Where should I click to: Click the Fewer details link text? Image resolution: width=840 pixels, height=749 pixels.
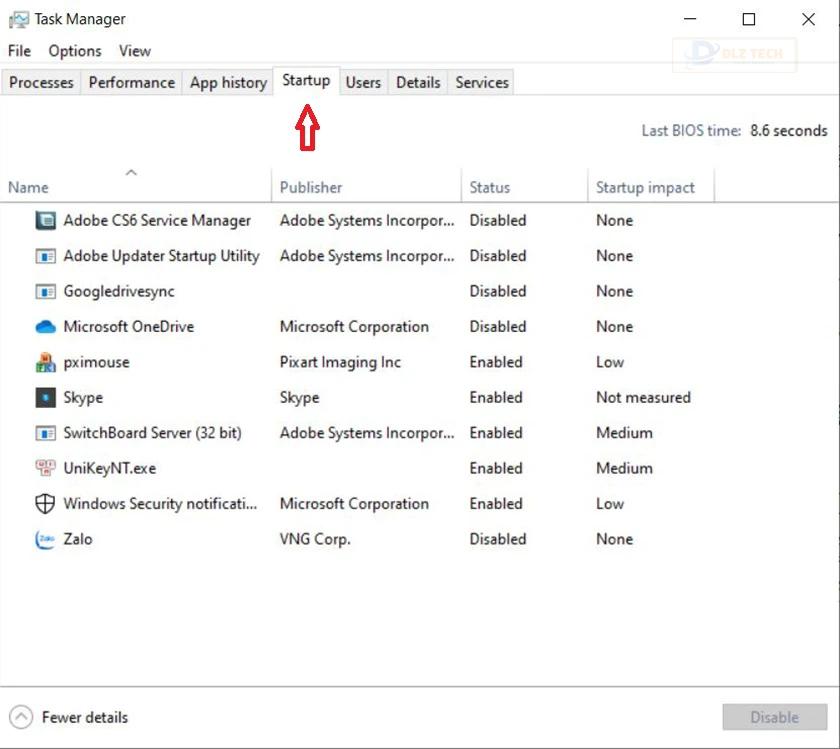click(85, 717)
